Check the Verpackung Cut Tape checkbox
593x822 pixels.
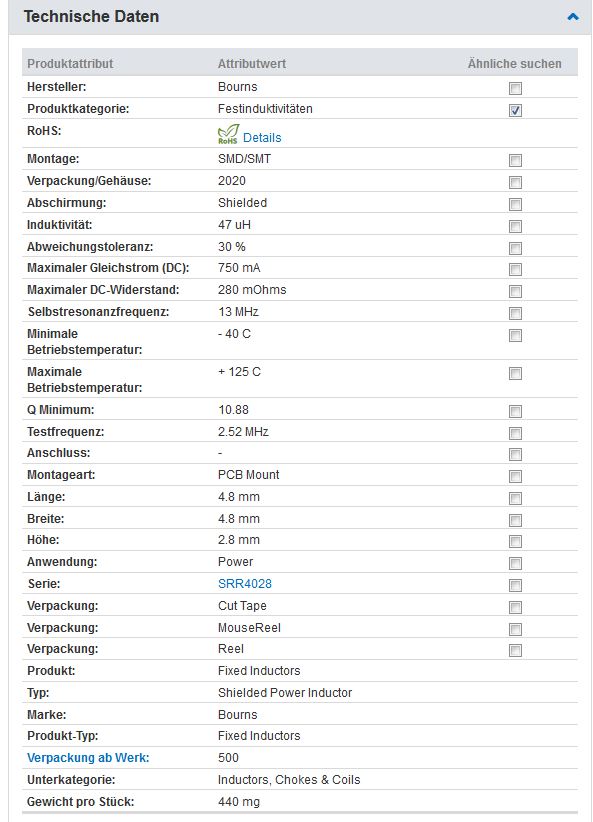pos(515,608)
